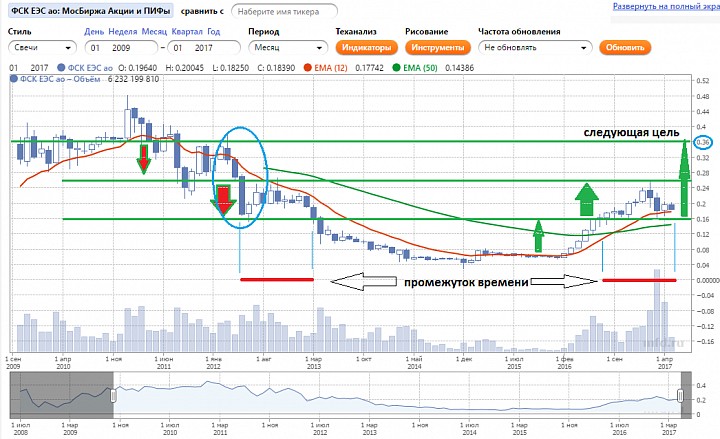Viewport: 720px width, 439px height.
Task: Select the День range link
Action: pos(94,32)
